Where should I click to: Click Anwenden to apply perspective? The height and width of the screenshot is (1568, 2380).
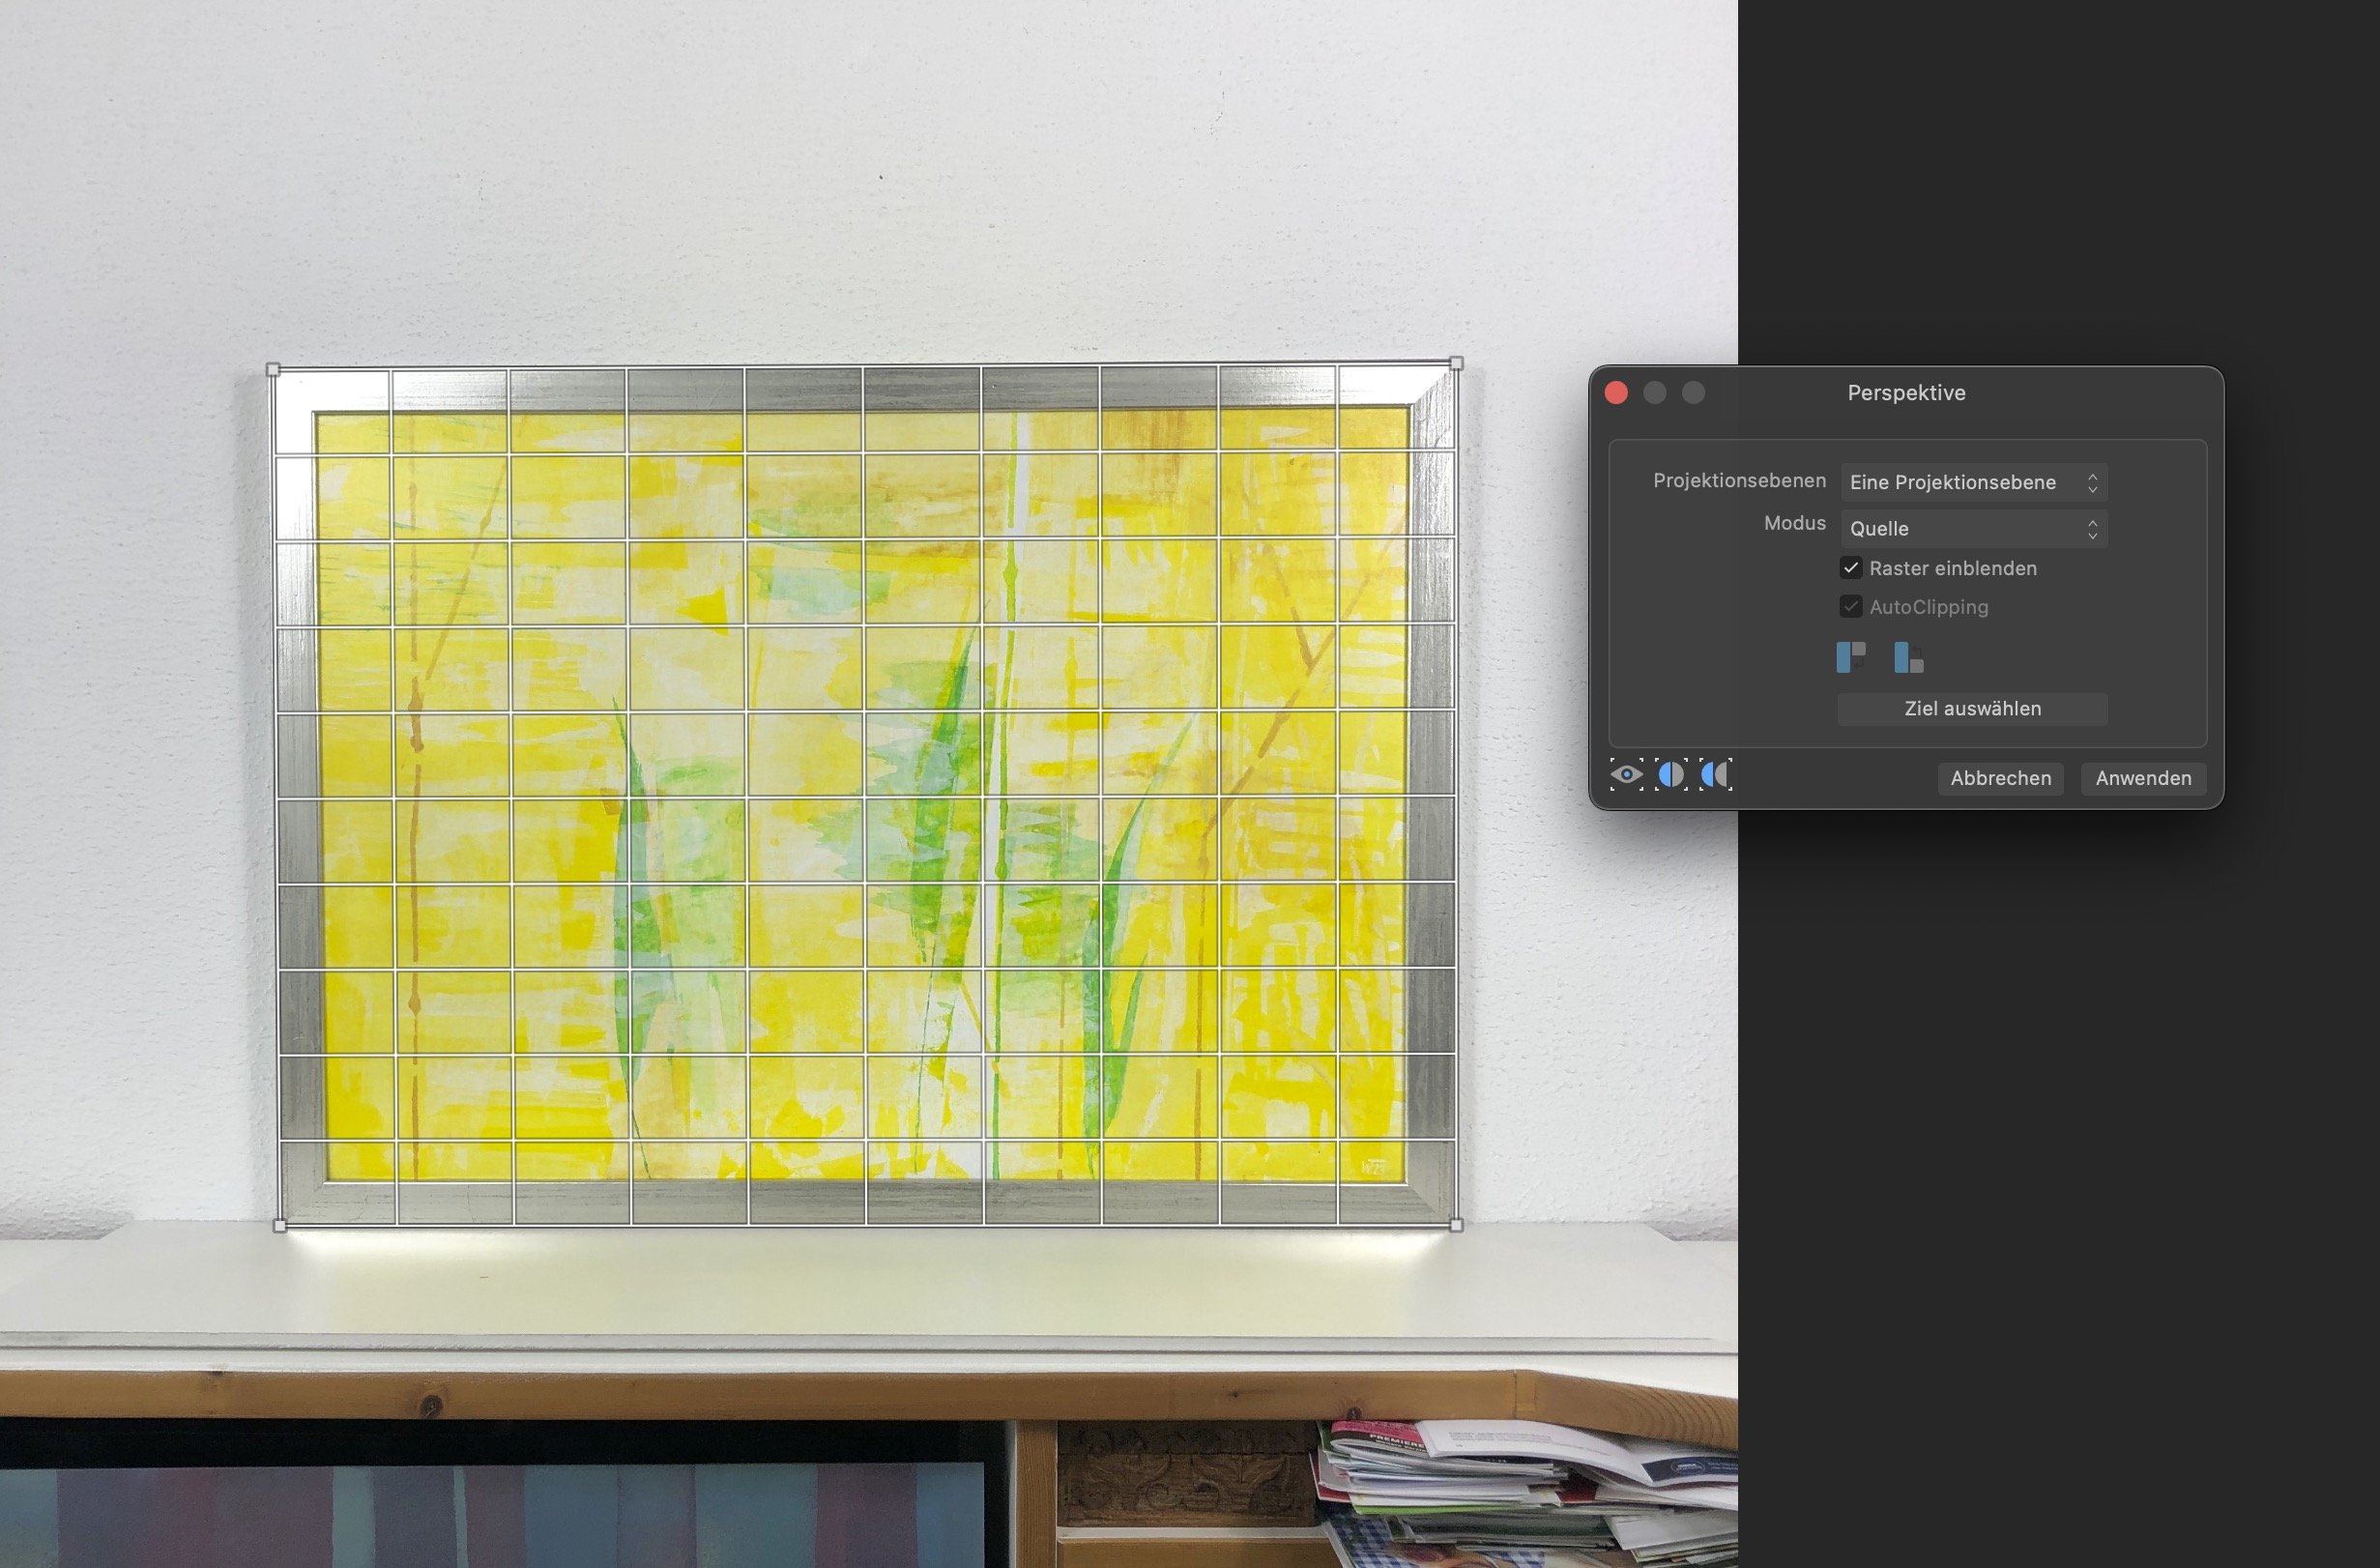pos(2143,778)
